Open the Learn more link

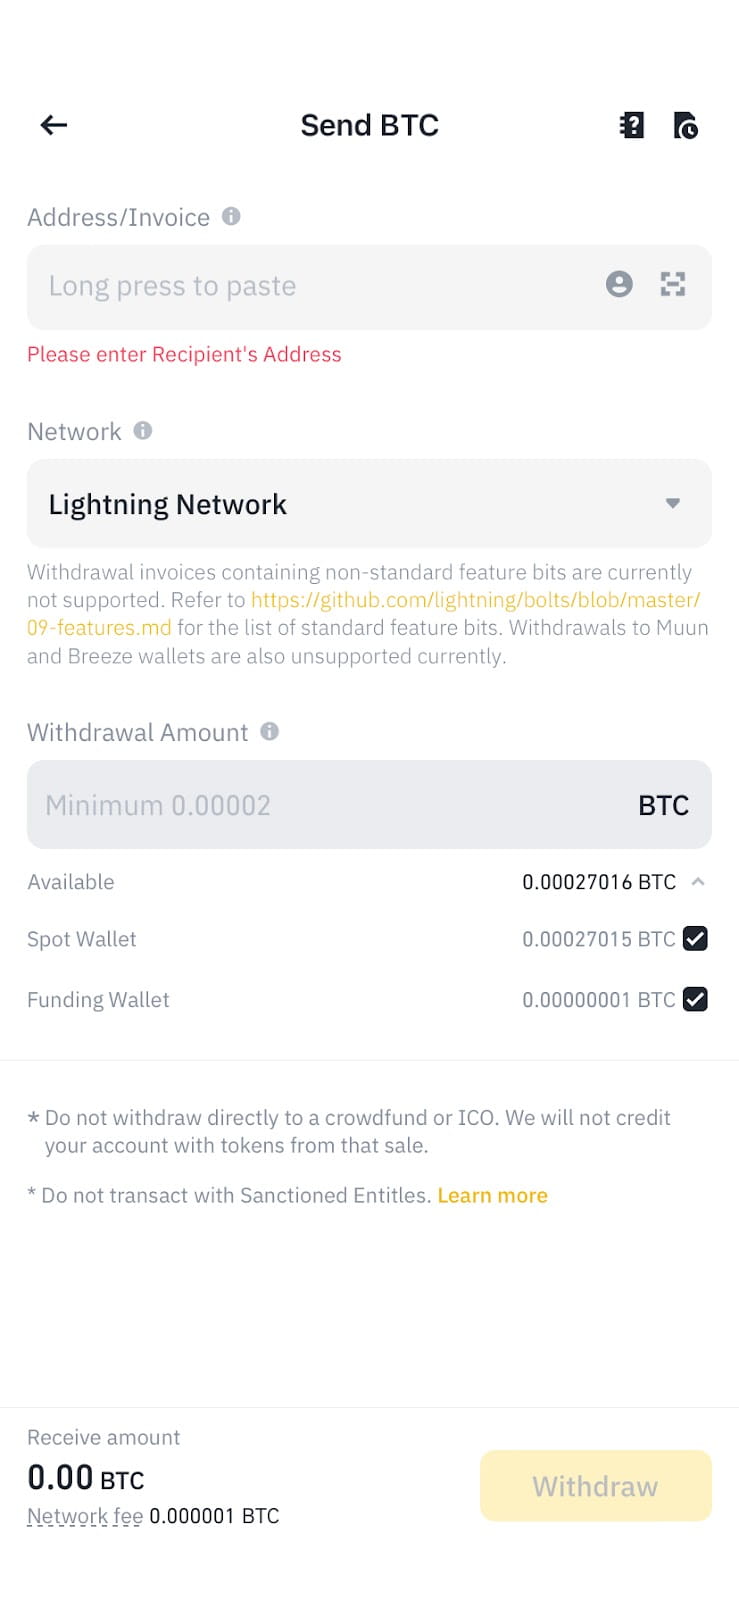(492, 1195)
